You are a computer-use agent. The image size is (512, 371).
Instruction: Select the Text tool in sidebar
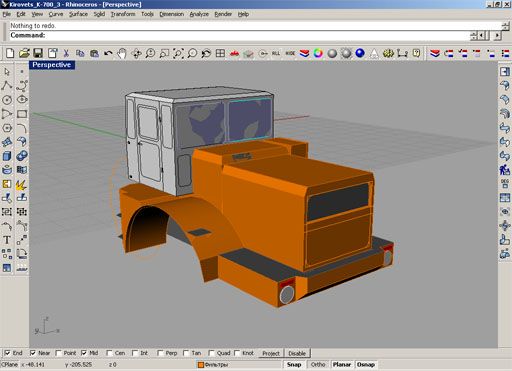pyautogui.click(x=7, y=240)
